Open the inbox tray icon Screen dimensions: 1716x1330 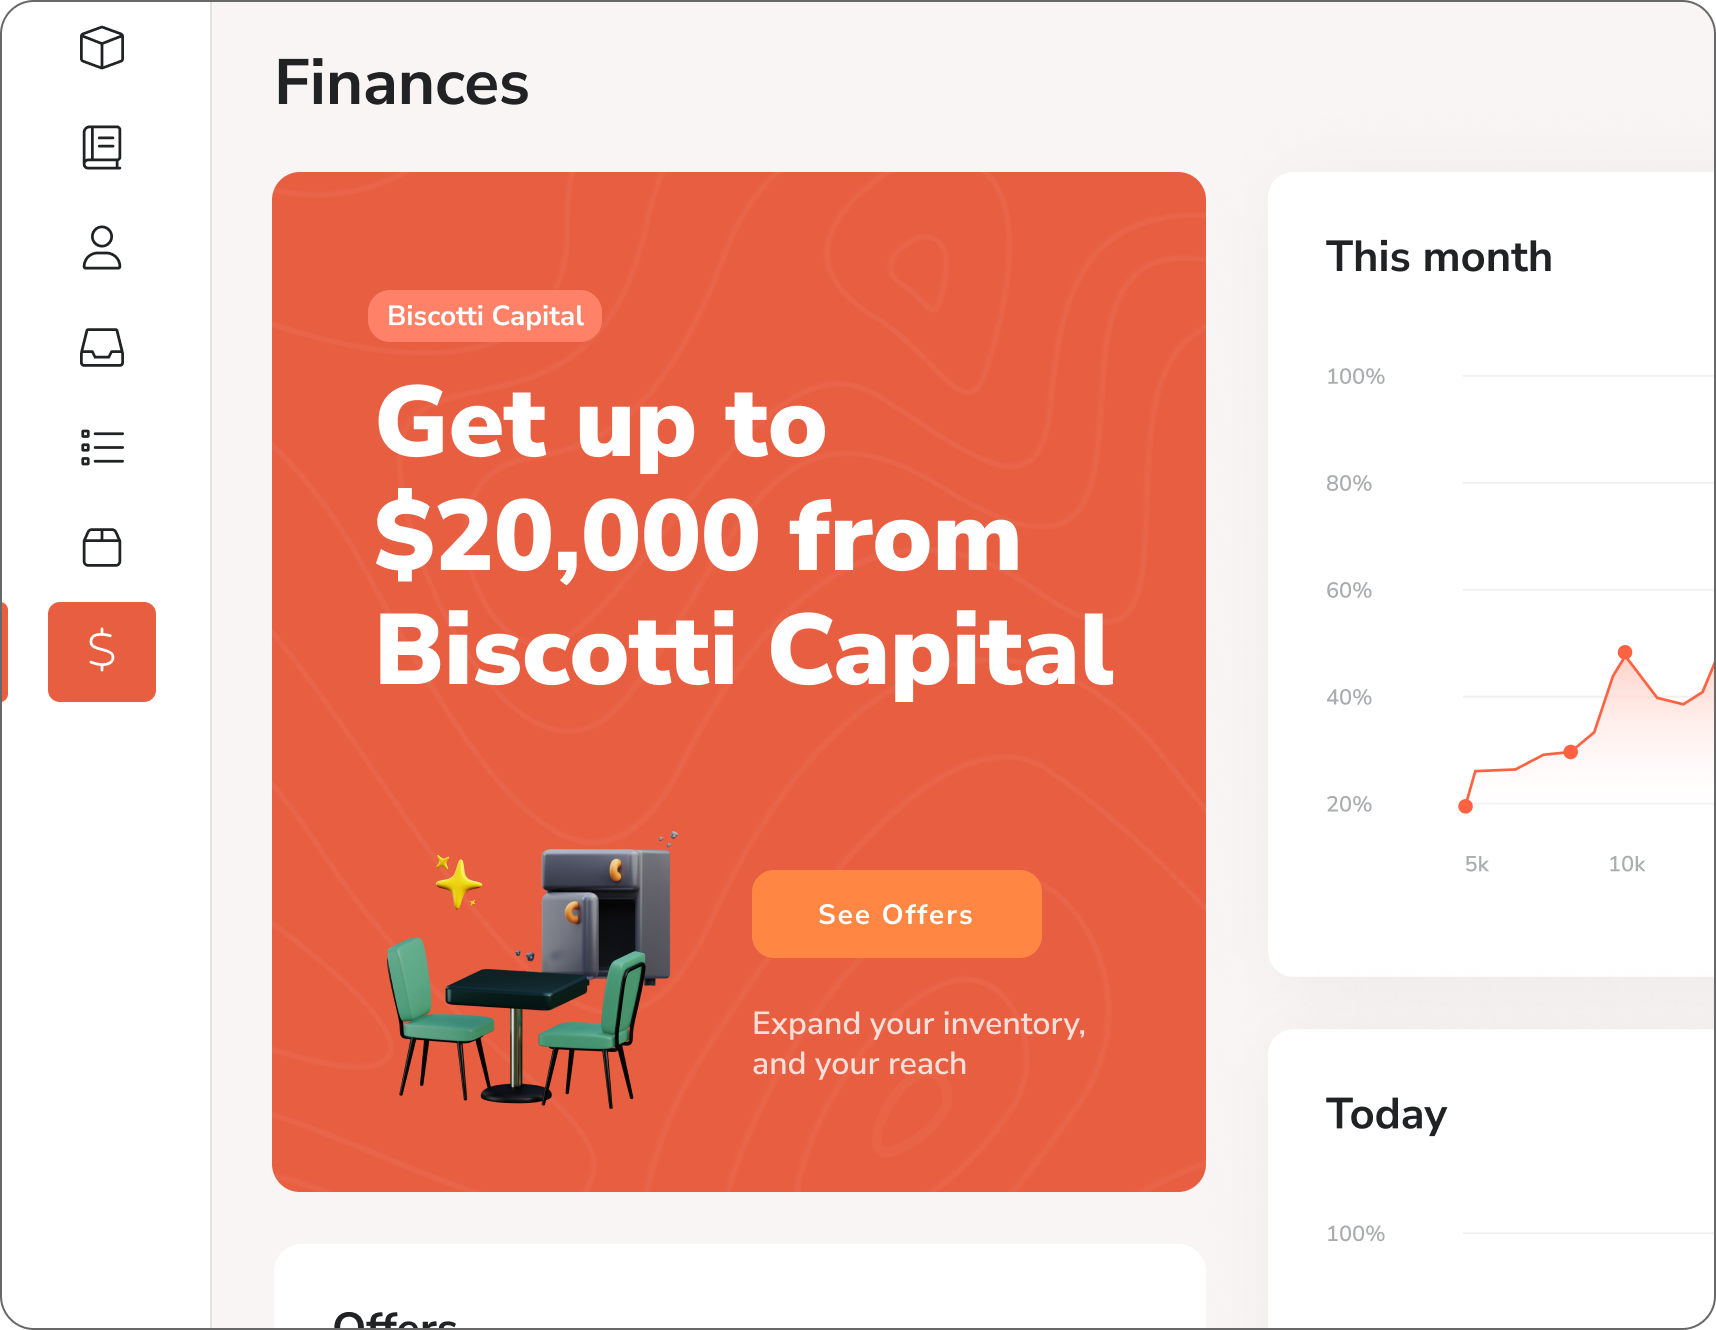101,348
